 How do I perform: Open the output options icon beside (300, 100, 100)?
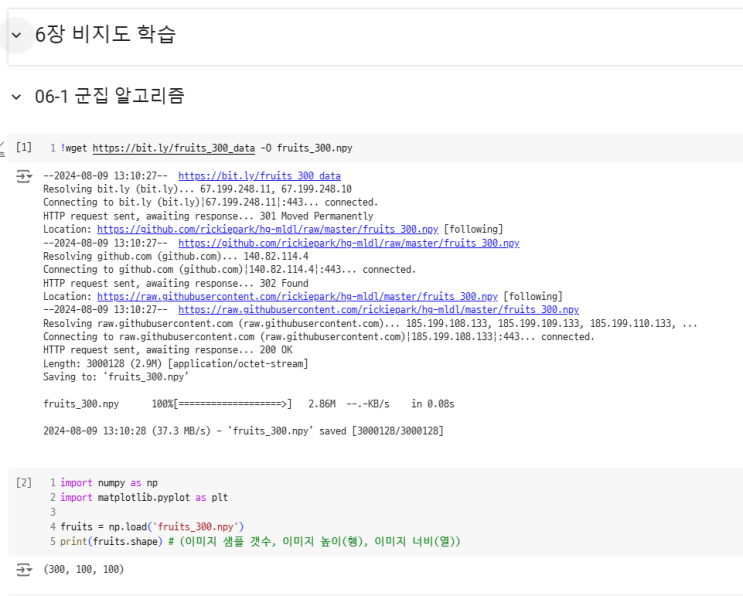coord(24,569)
